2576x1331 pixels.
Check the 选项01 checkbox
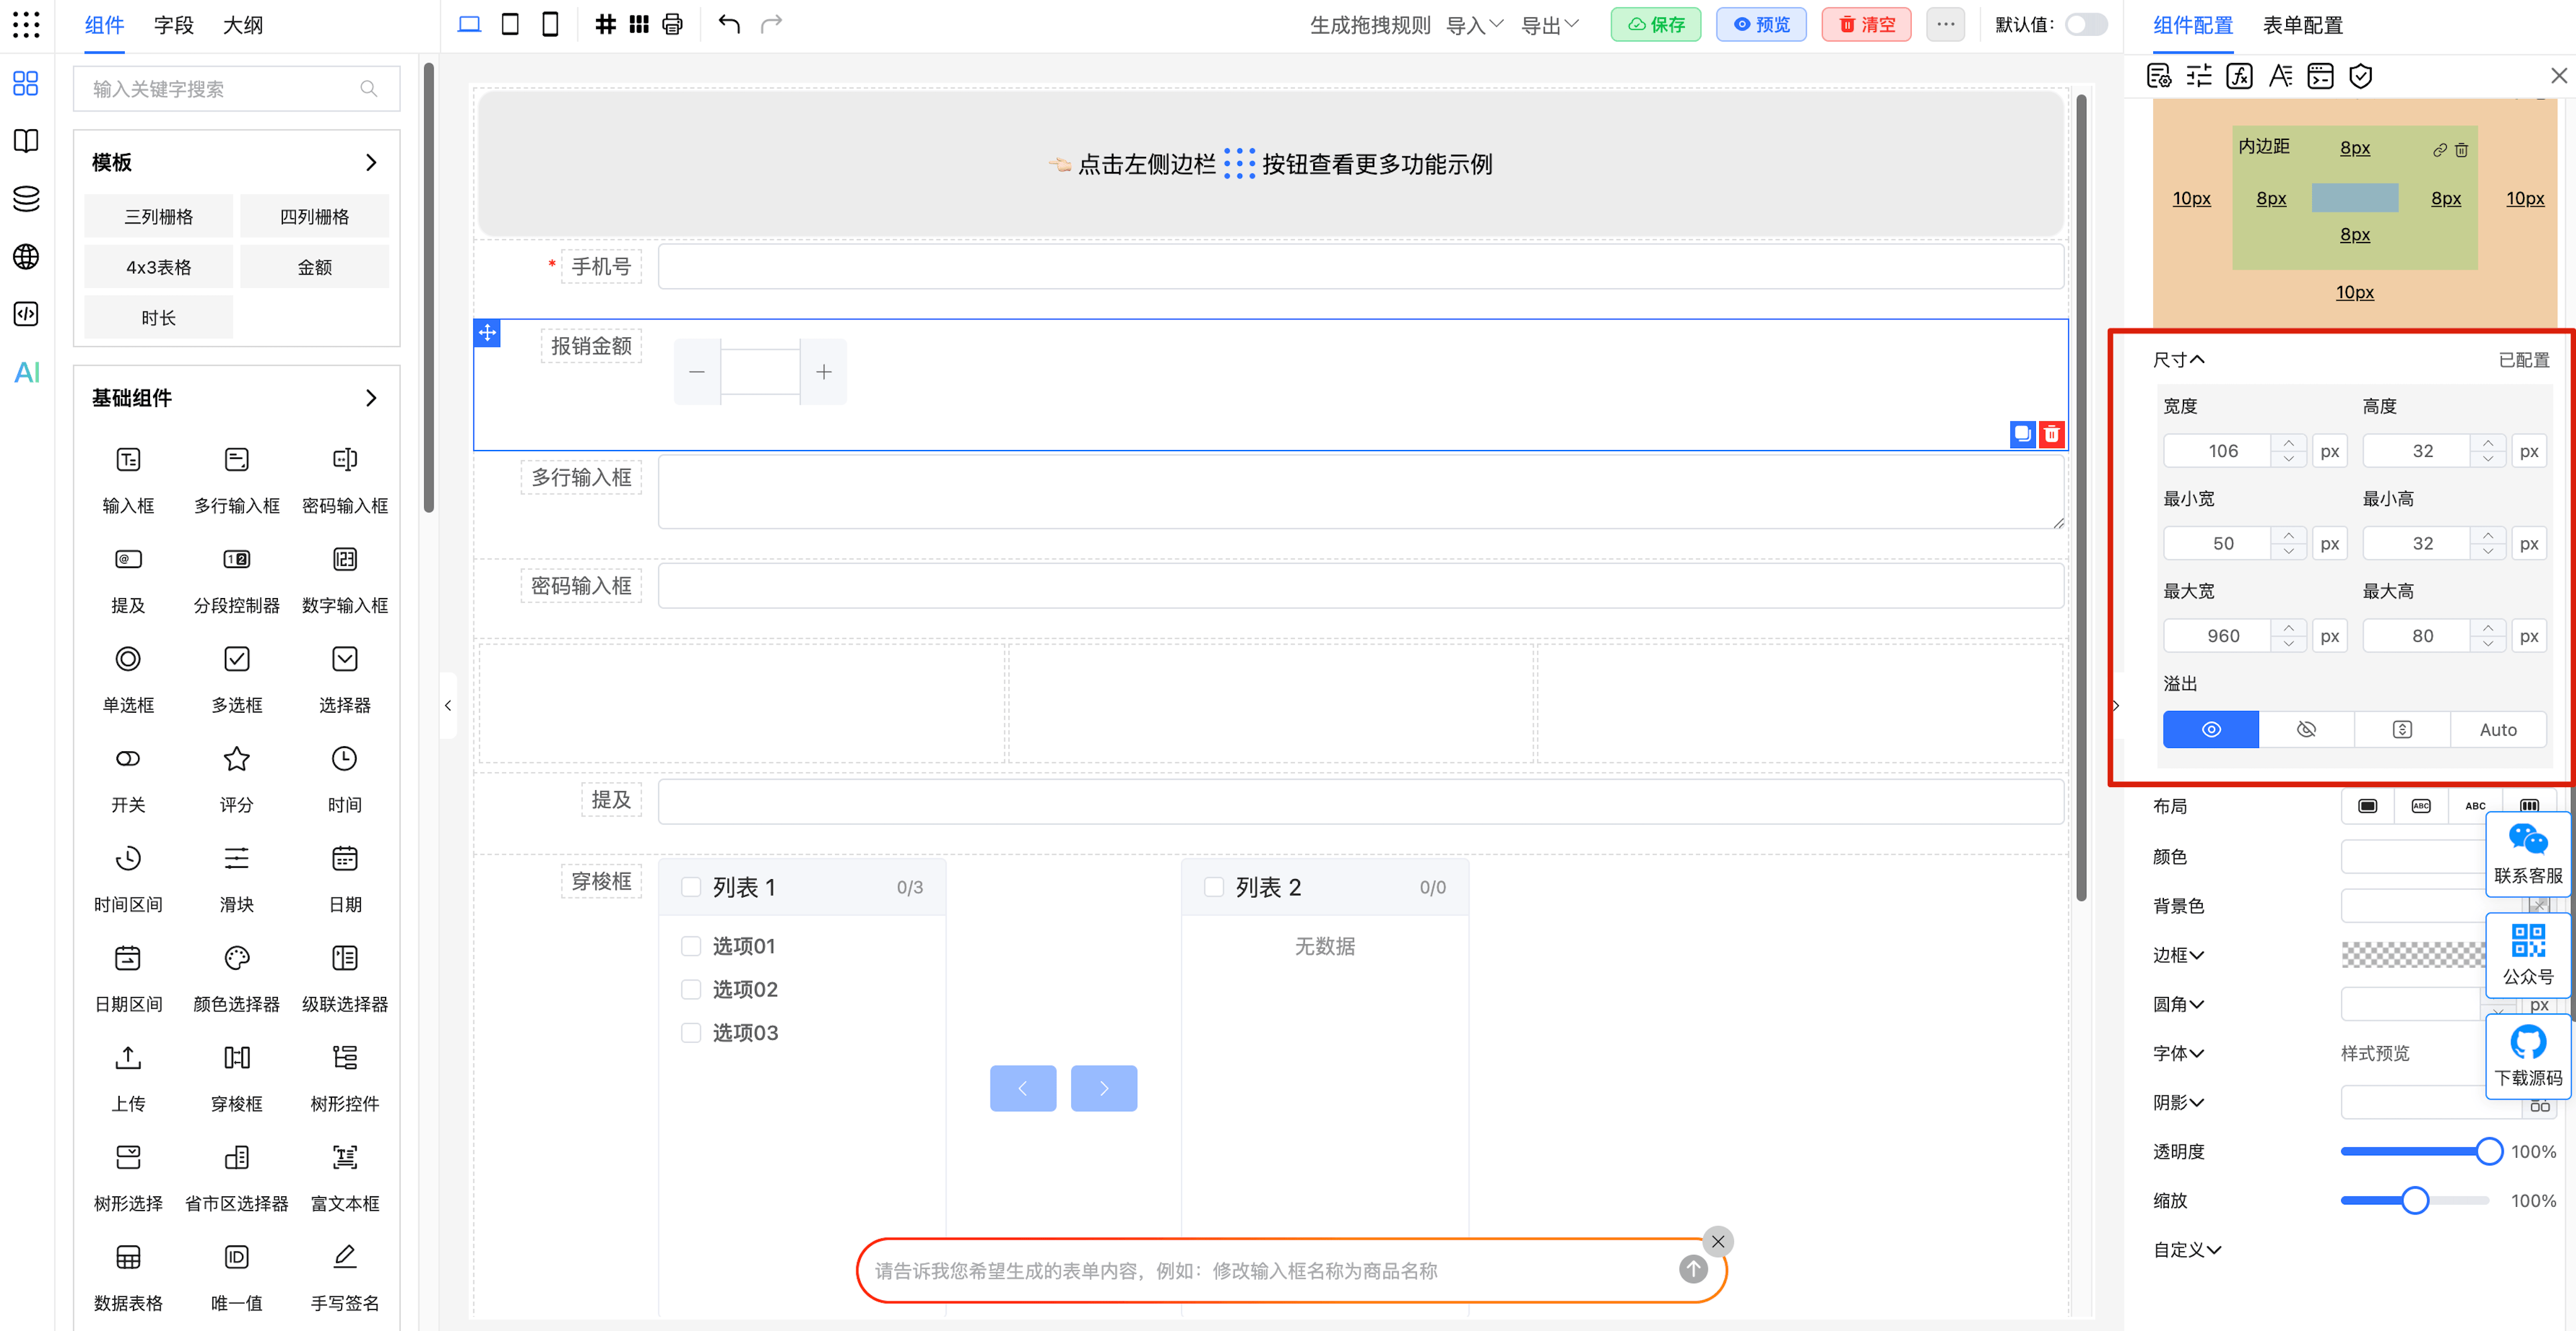pyautogui.click(x=691, y=946)
